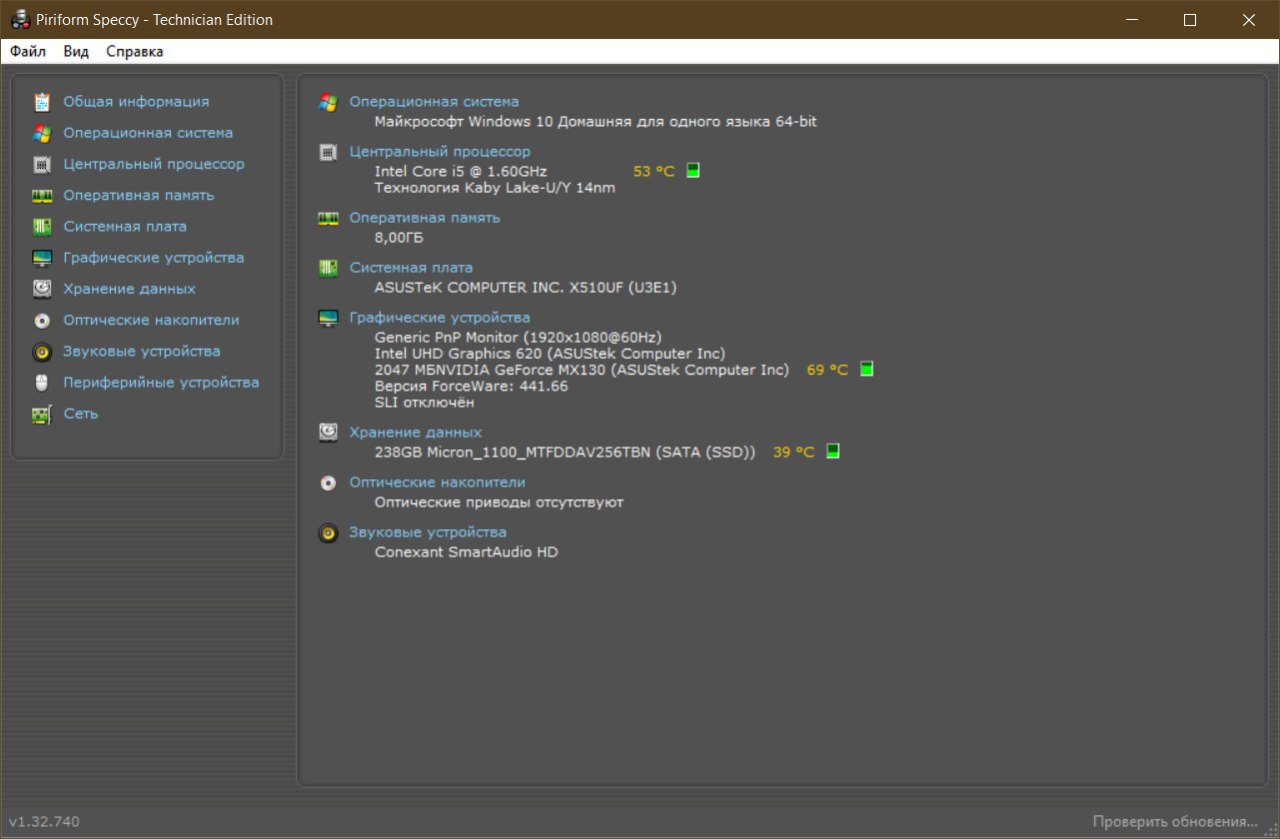
Task: Select Центральный процессор in the sidebar
Action: pos(154,164)
